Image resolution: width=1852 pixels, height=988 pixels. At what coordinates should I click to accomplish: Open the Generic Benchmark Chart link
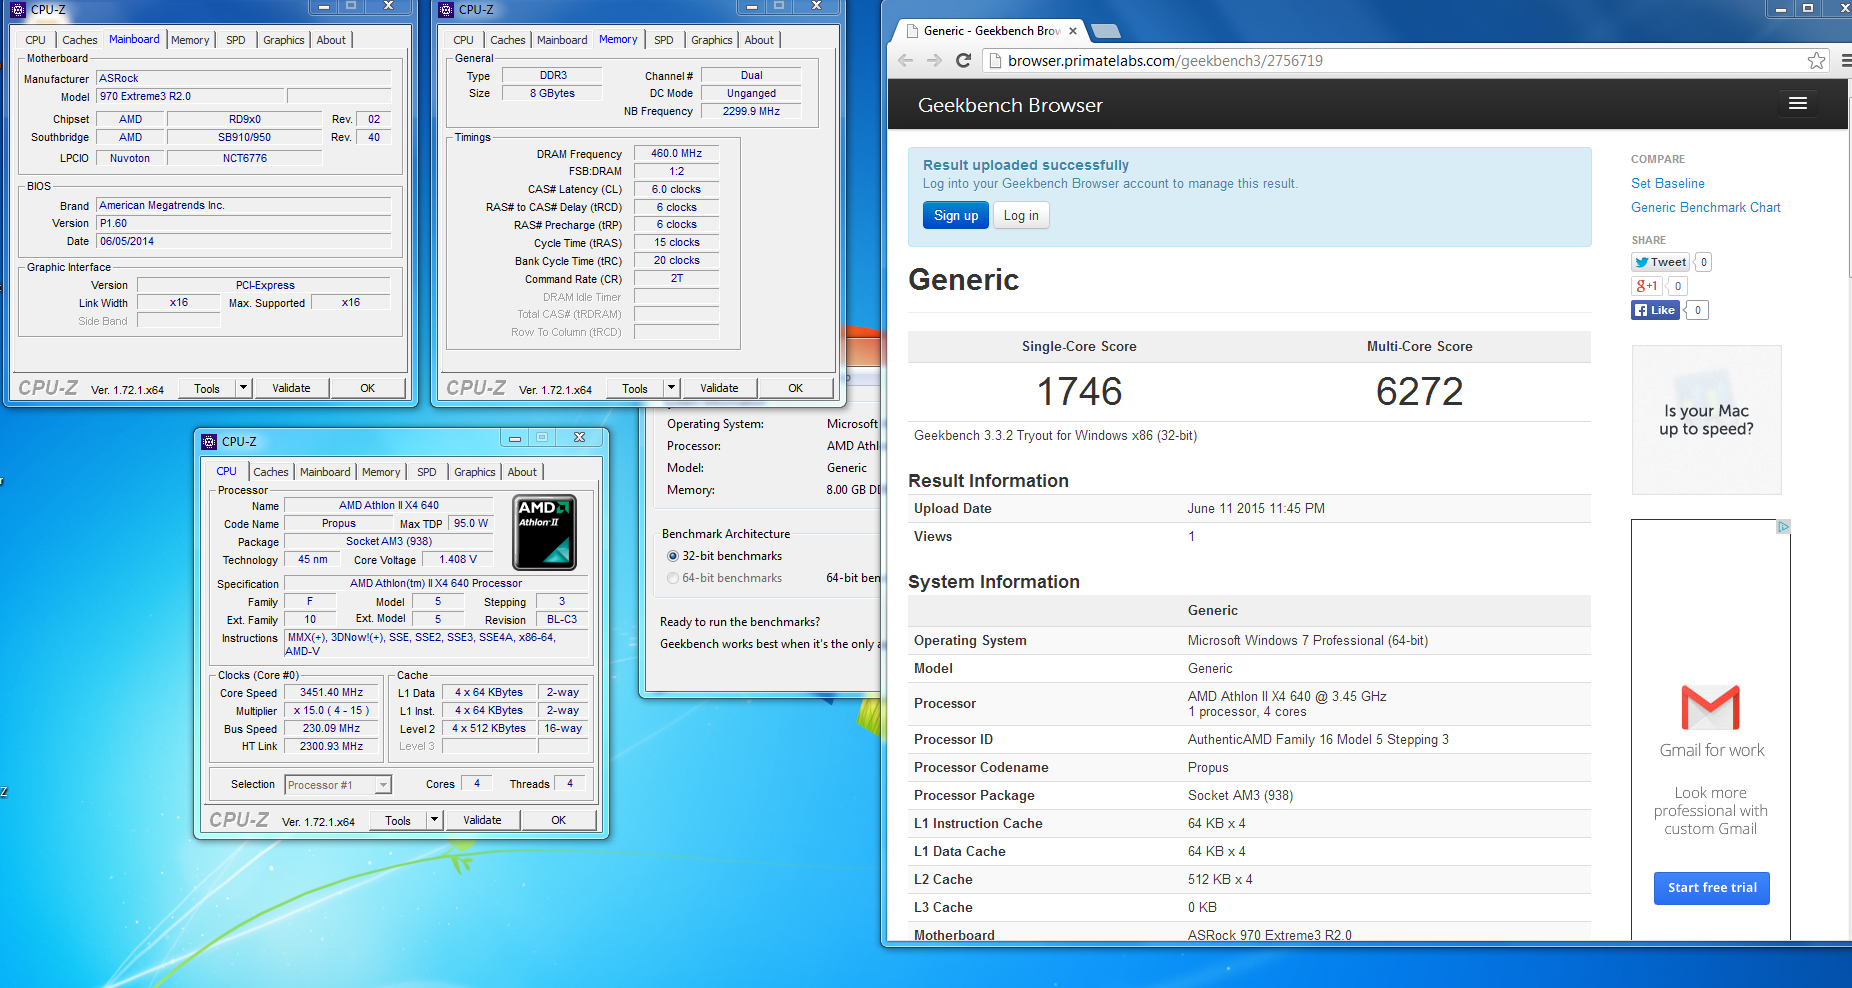click(1705, 207)
